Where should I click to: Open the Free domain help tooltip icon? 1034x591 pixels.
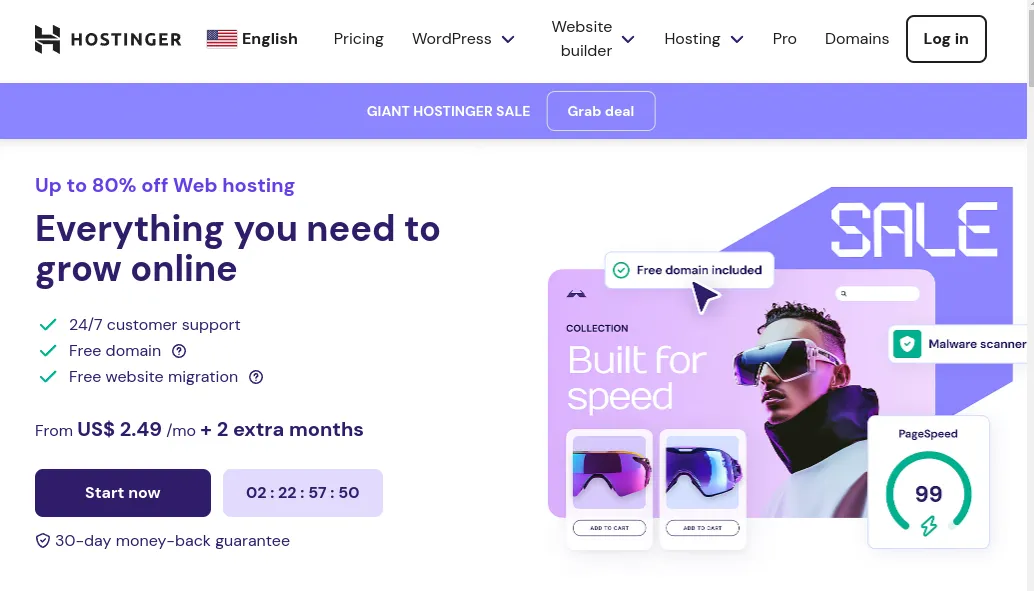click(179, 351)
